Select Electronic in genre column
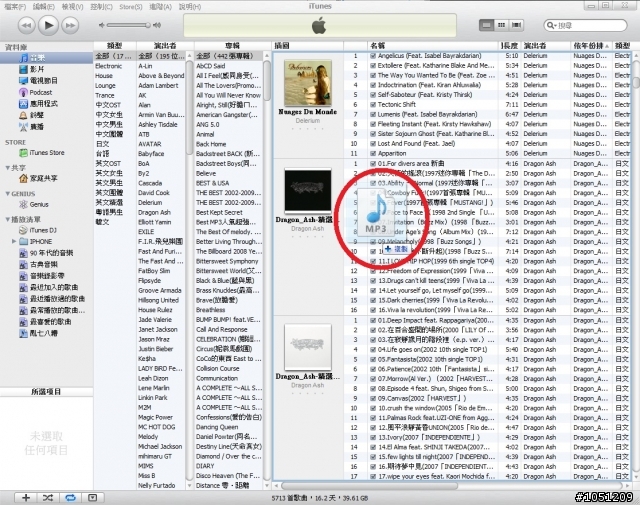Viewport: 640px width, 505px height. click(115, 66)
